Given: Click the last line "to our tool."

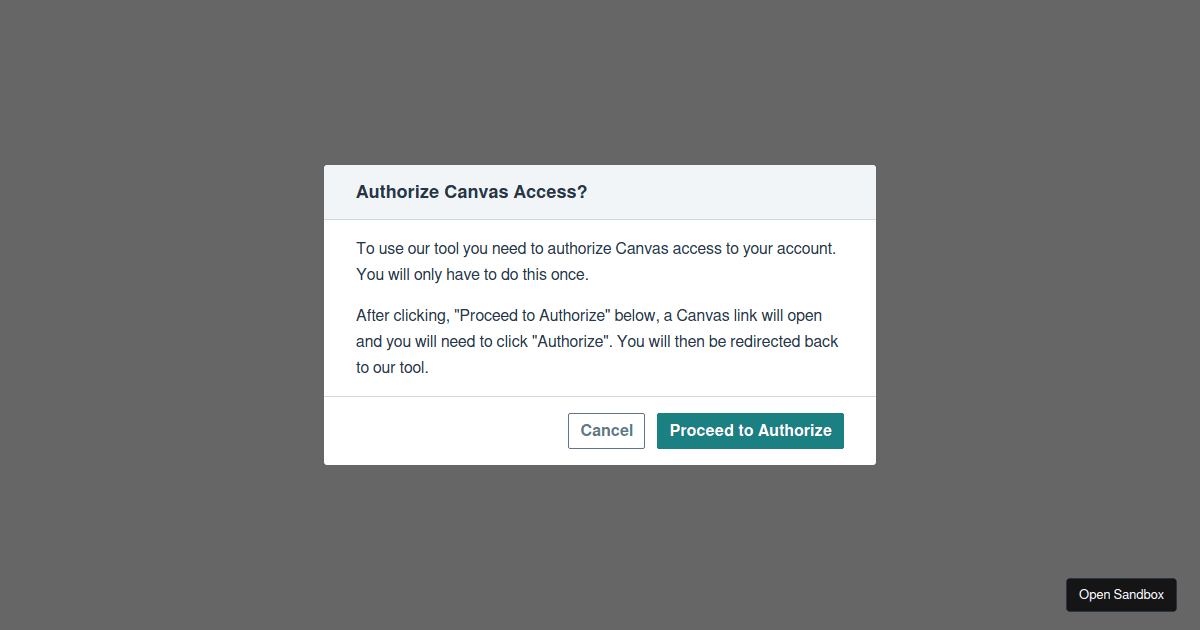Looking at the screenshot, I should (392, 367).
